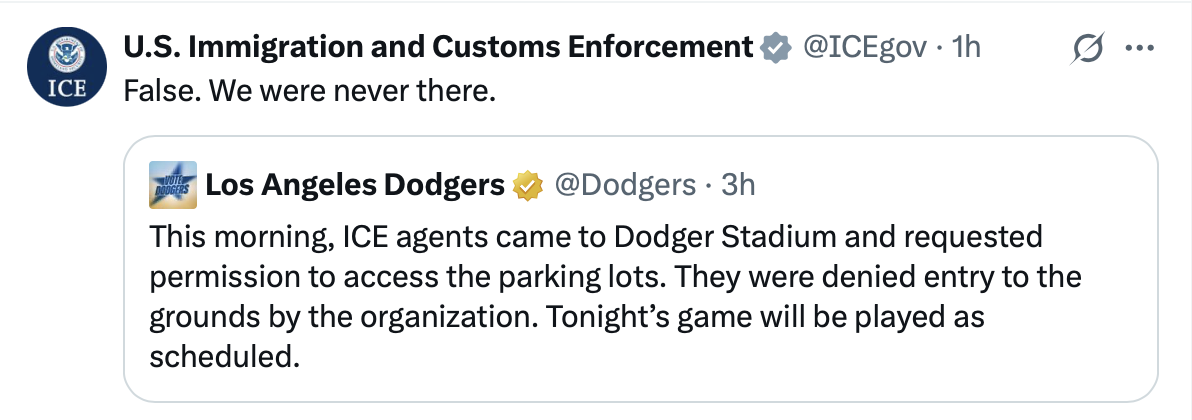Visit the @Dodgers handle
Image resolution: width=1192 pixels, height=420 pixels.
[625, 184]
